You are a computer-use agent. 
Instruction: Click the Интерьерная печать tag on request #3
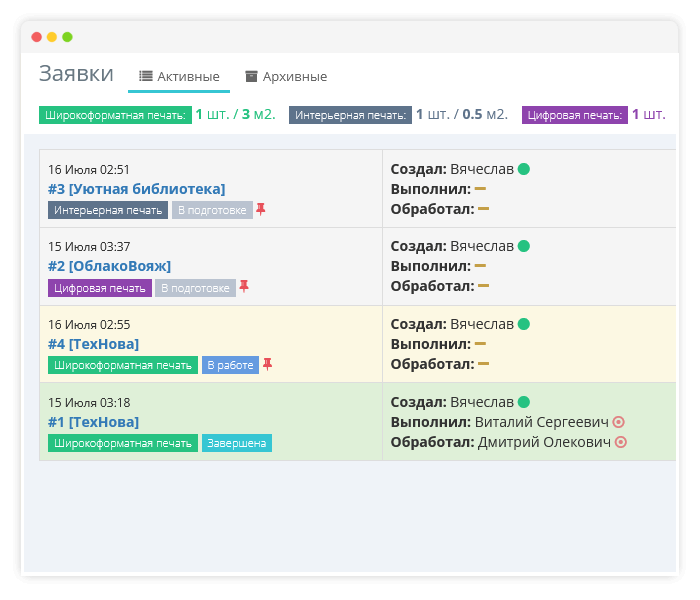108,210
